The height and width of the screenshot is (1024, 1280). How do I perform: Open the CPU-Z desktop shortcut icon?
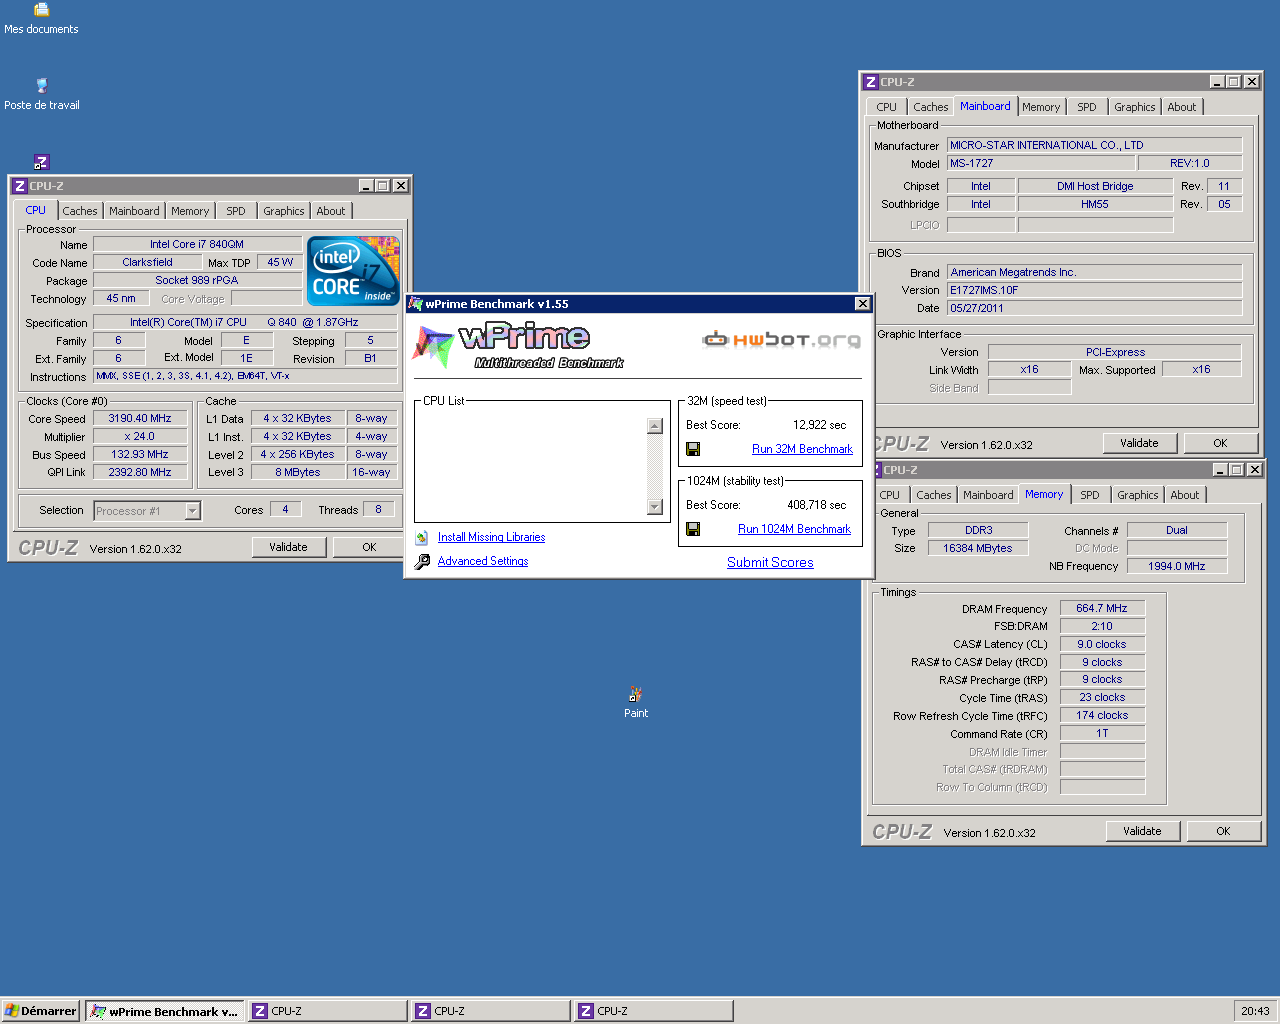[41, 162]
